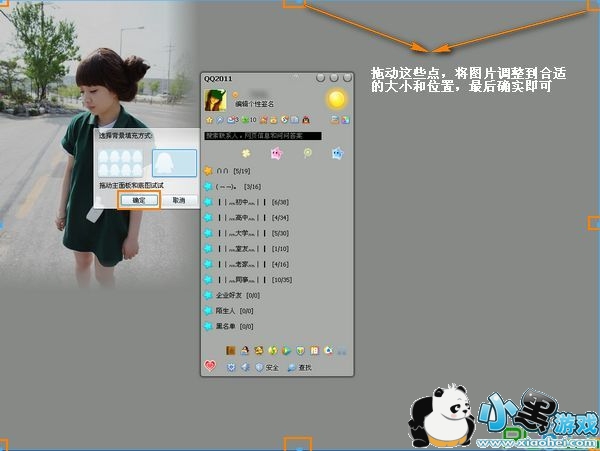The width and height of the screenshot is (600, 451).
Task: Click the sun weather icon
Action: [x=337, y=99]
